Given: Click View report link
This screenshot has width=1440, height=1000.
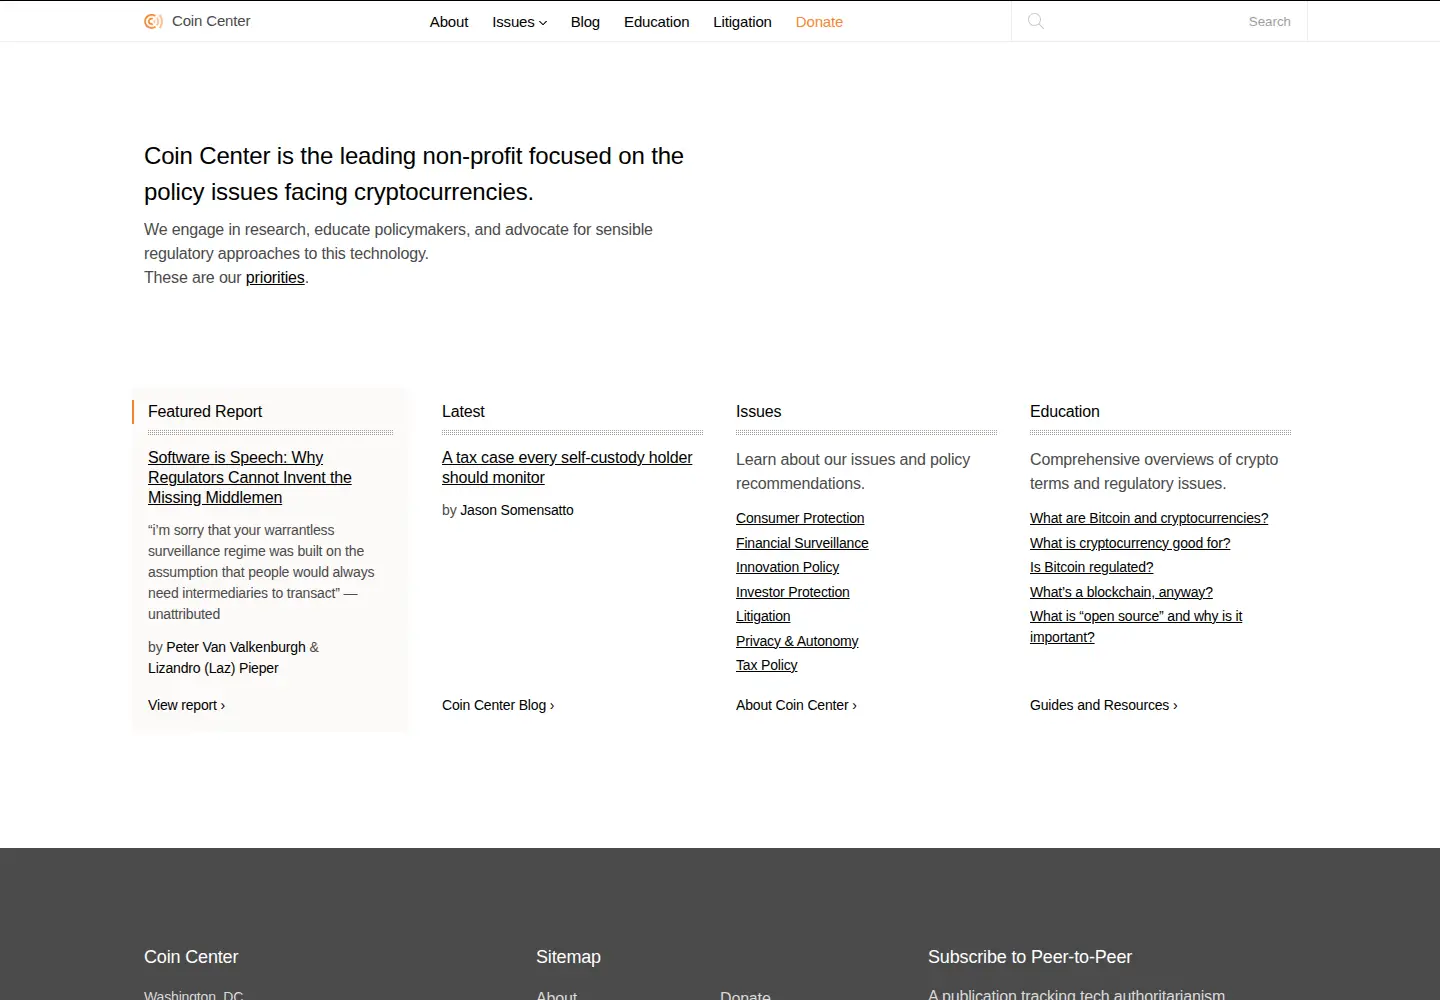Looking at the screenshot, I should pyautogui.click(x=187, y=705).
